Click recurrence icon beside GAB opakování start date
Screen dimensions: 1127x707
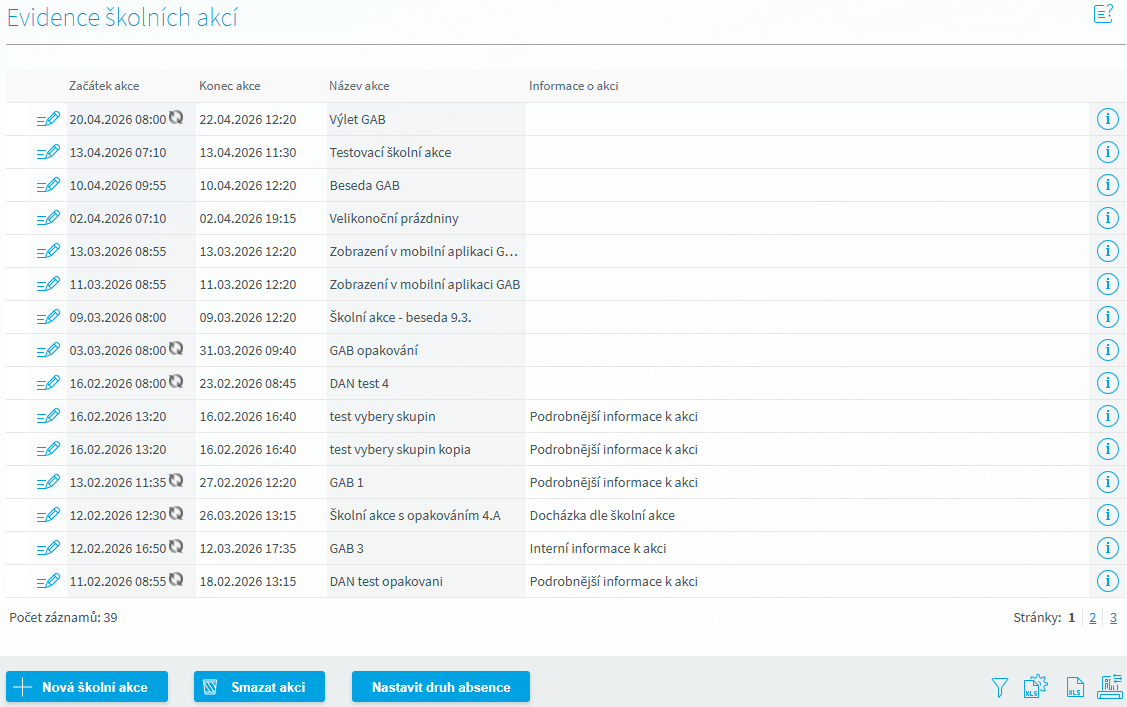(176, 349)
